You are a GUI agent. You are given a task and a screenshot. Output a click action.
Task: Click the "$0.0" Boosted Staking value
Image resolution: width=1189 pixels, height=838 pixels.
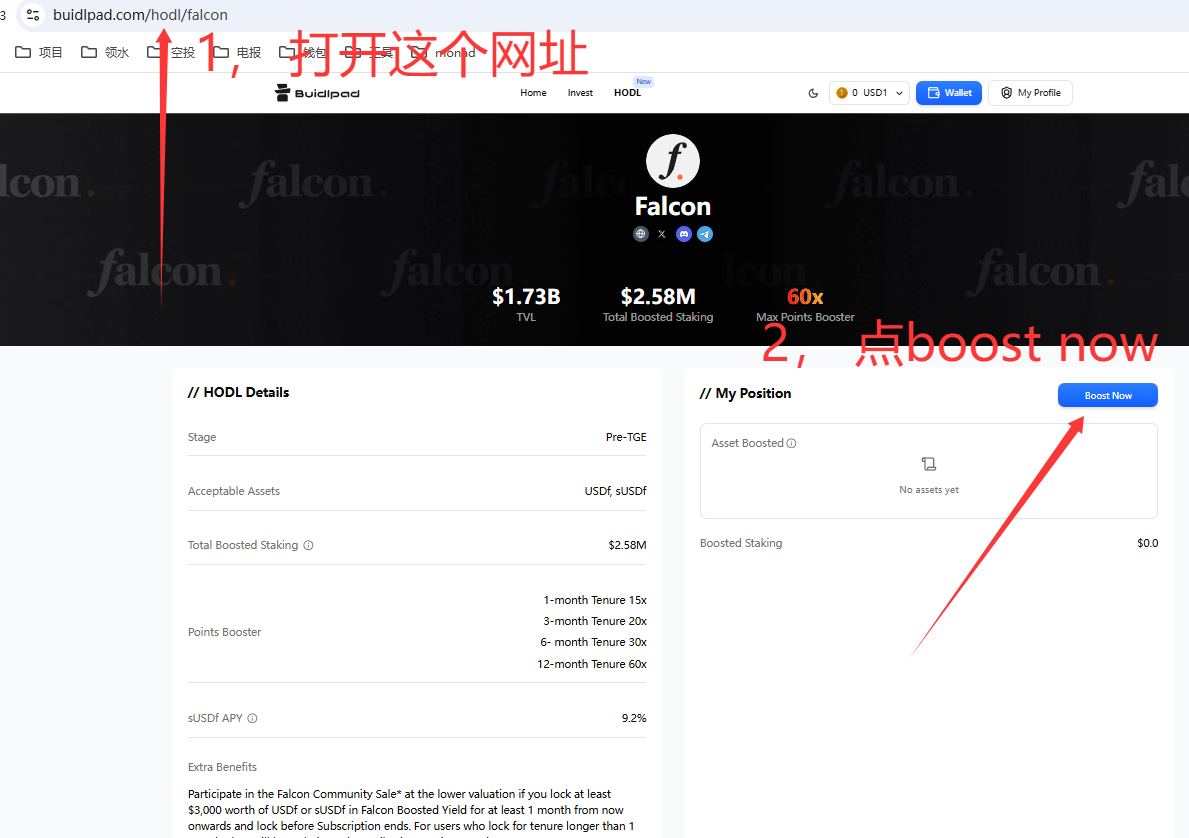click(1147, 543)
